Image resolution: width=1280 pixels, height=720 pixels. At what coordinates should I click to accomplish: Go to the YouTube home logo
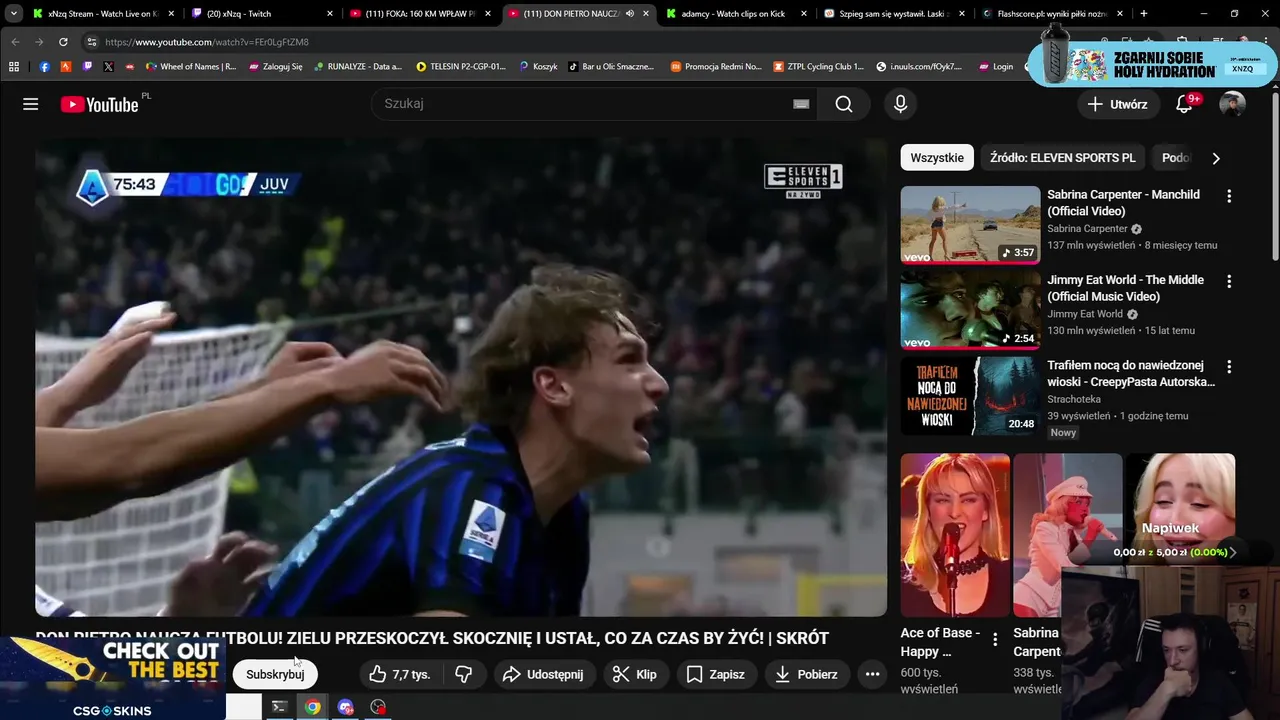(x=99, y=104)
